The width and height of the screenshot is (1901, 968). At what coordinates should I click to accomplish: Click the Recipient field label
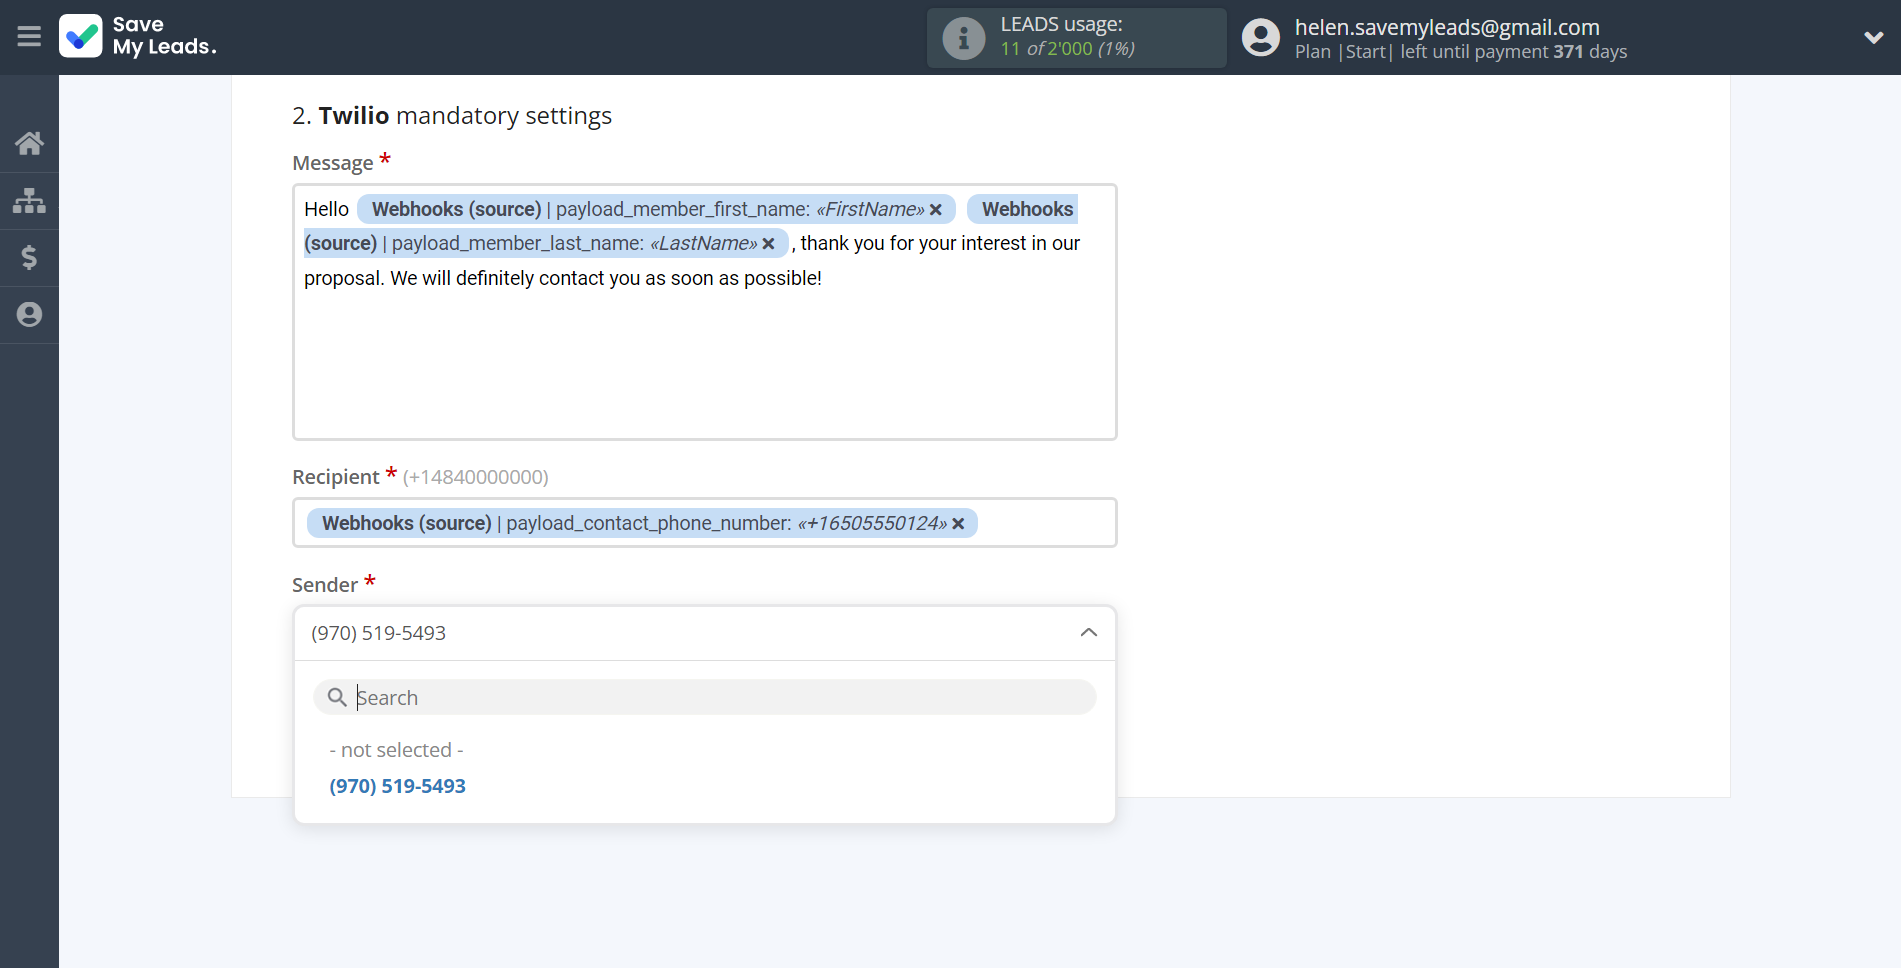pyautogui.click(x=336, y=477)
